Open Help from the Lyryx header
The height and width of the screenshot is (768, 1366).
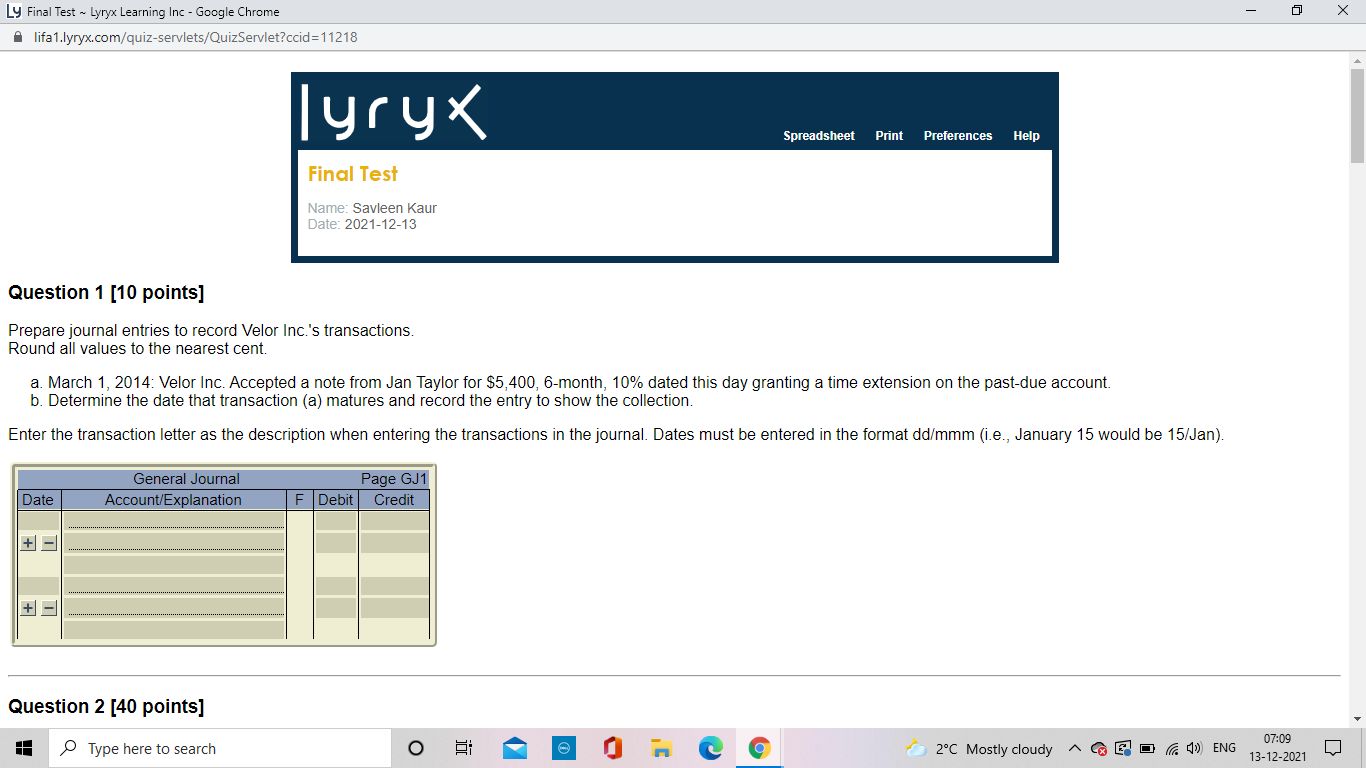[x=1026, y=135]
